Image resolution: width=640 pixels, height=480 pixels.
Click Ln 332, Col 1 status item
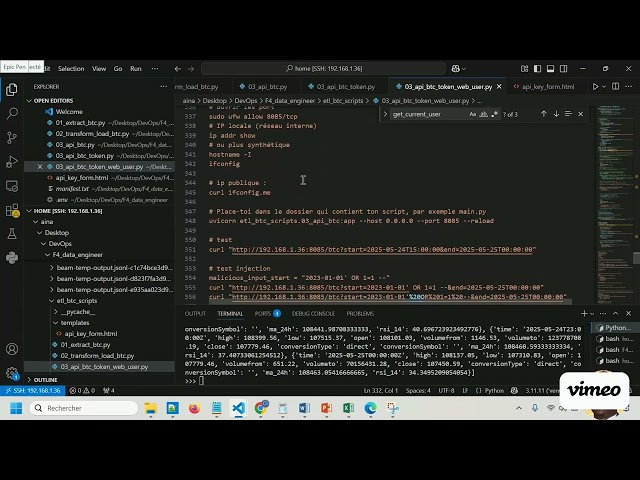380,391
